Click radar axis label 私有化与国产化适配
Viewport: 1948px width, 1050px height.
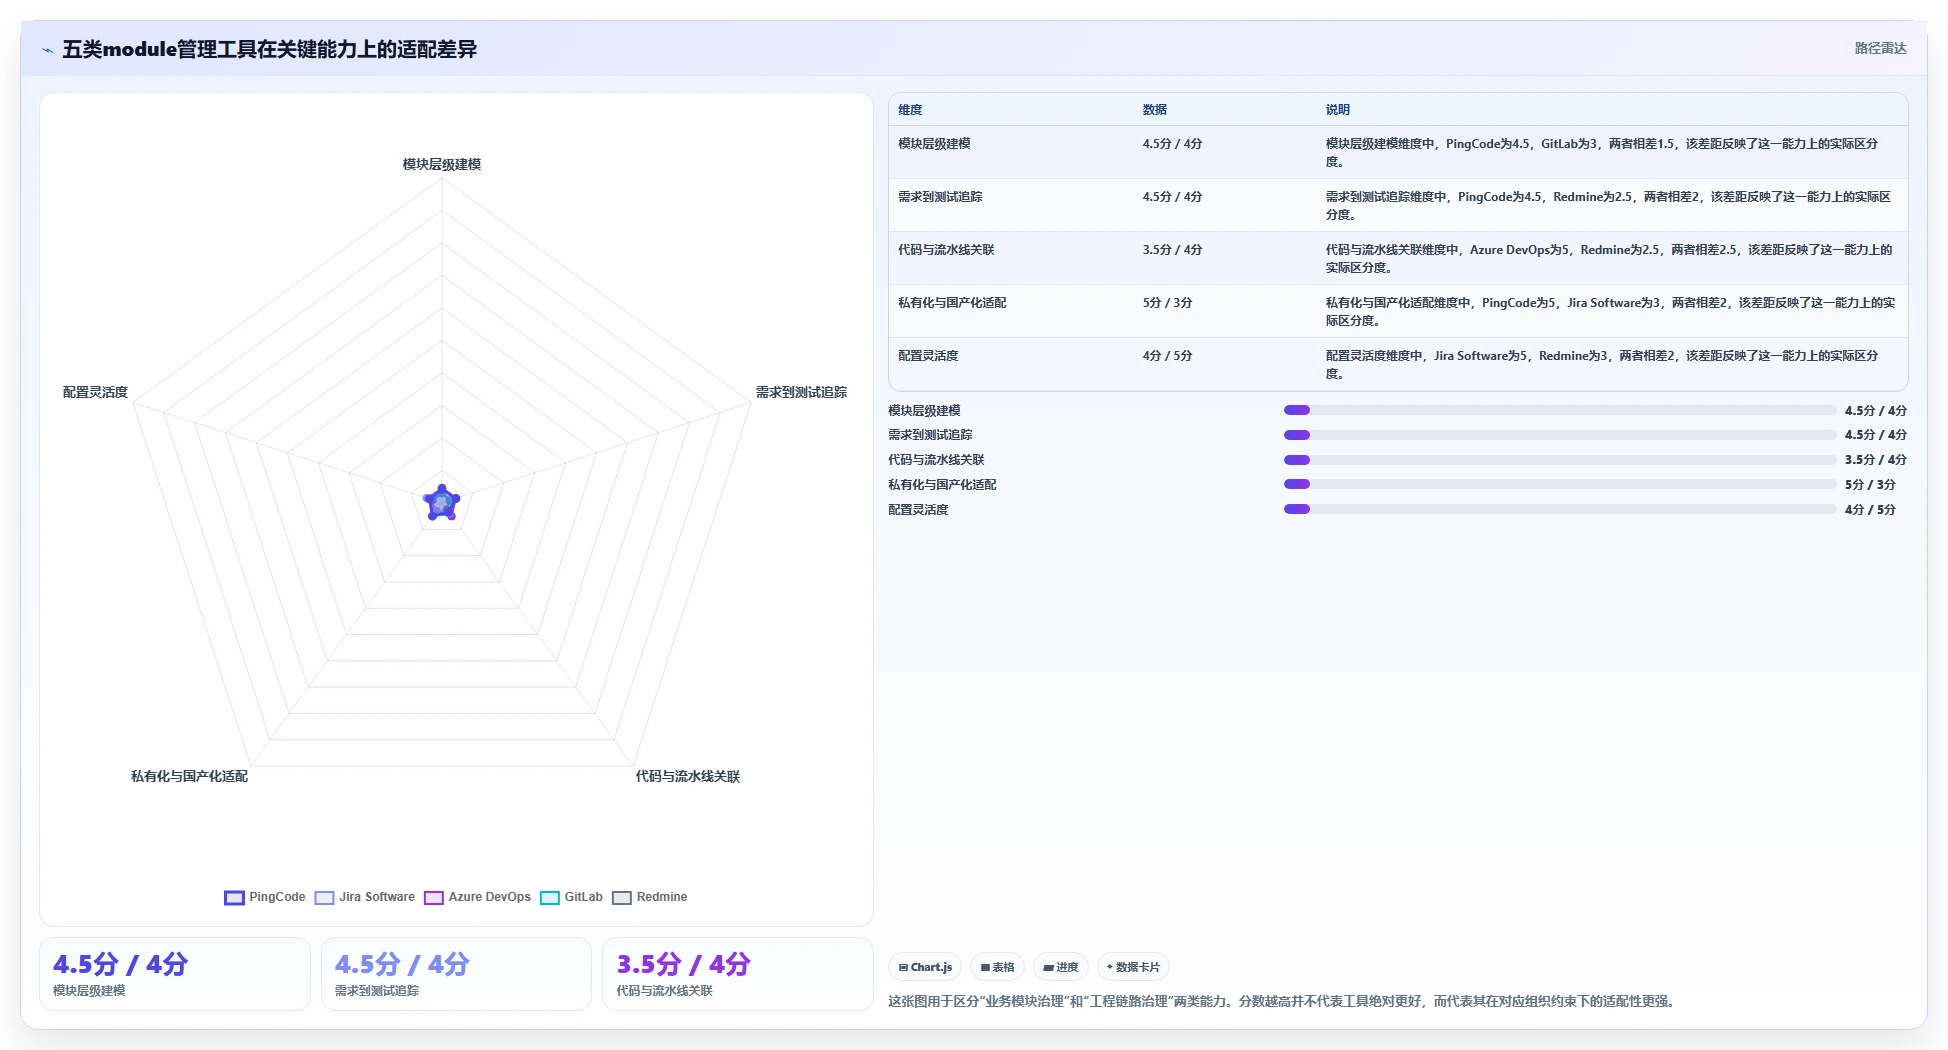click(189, 776)
